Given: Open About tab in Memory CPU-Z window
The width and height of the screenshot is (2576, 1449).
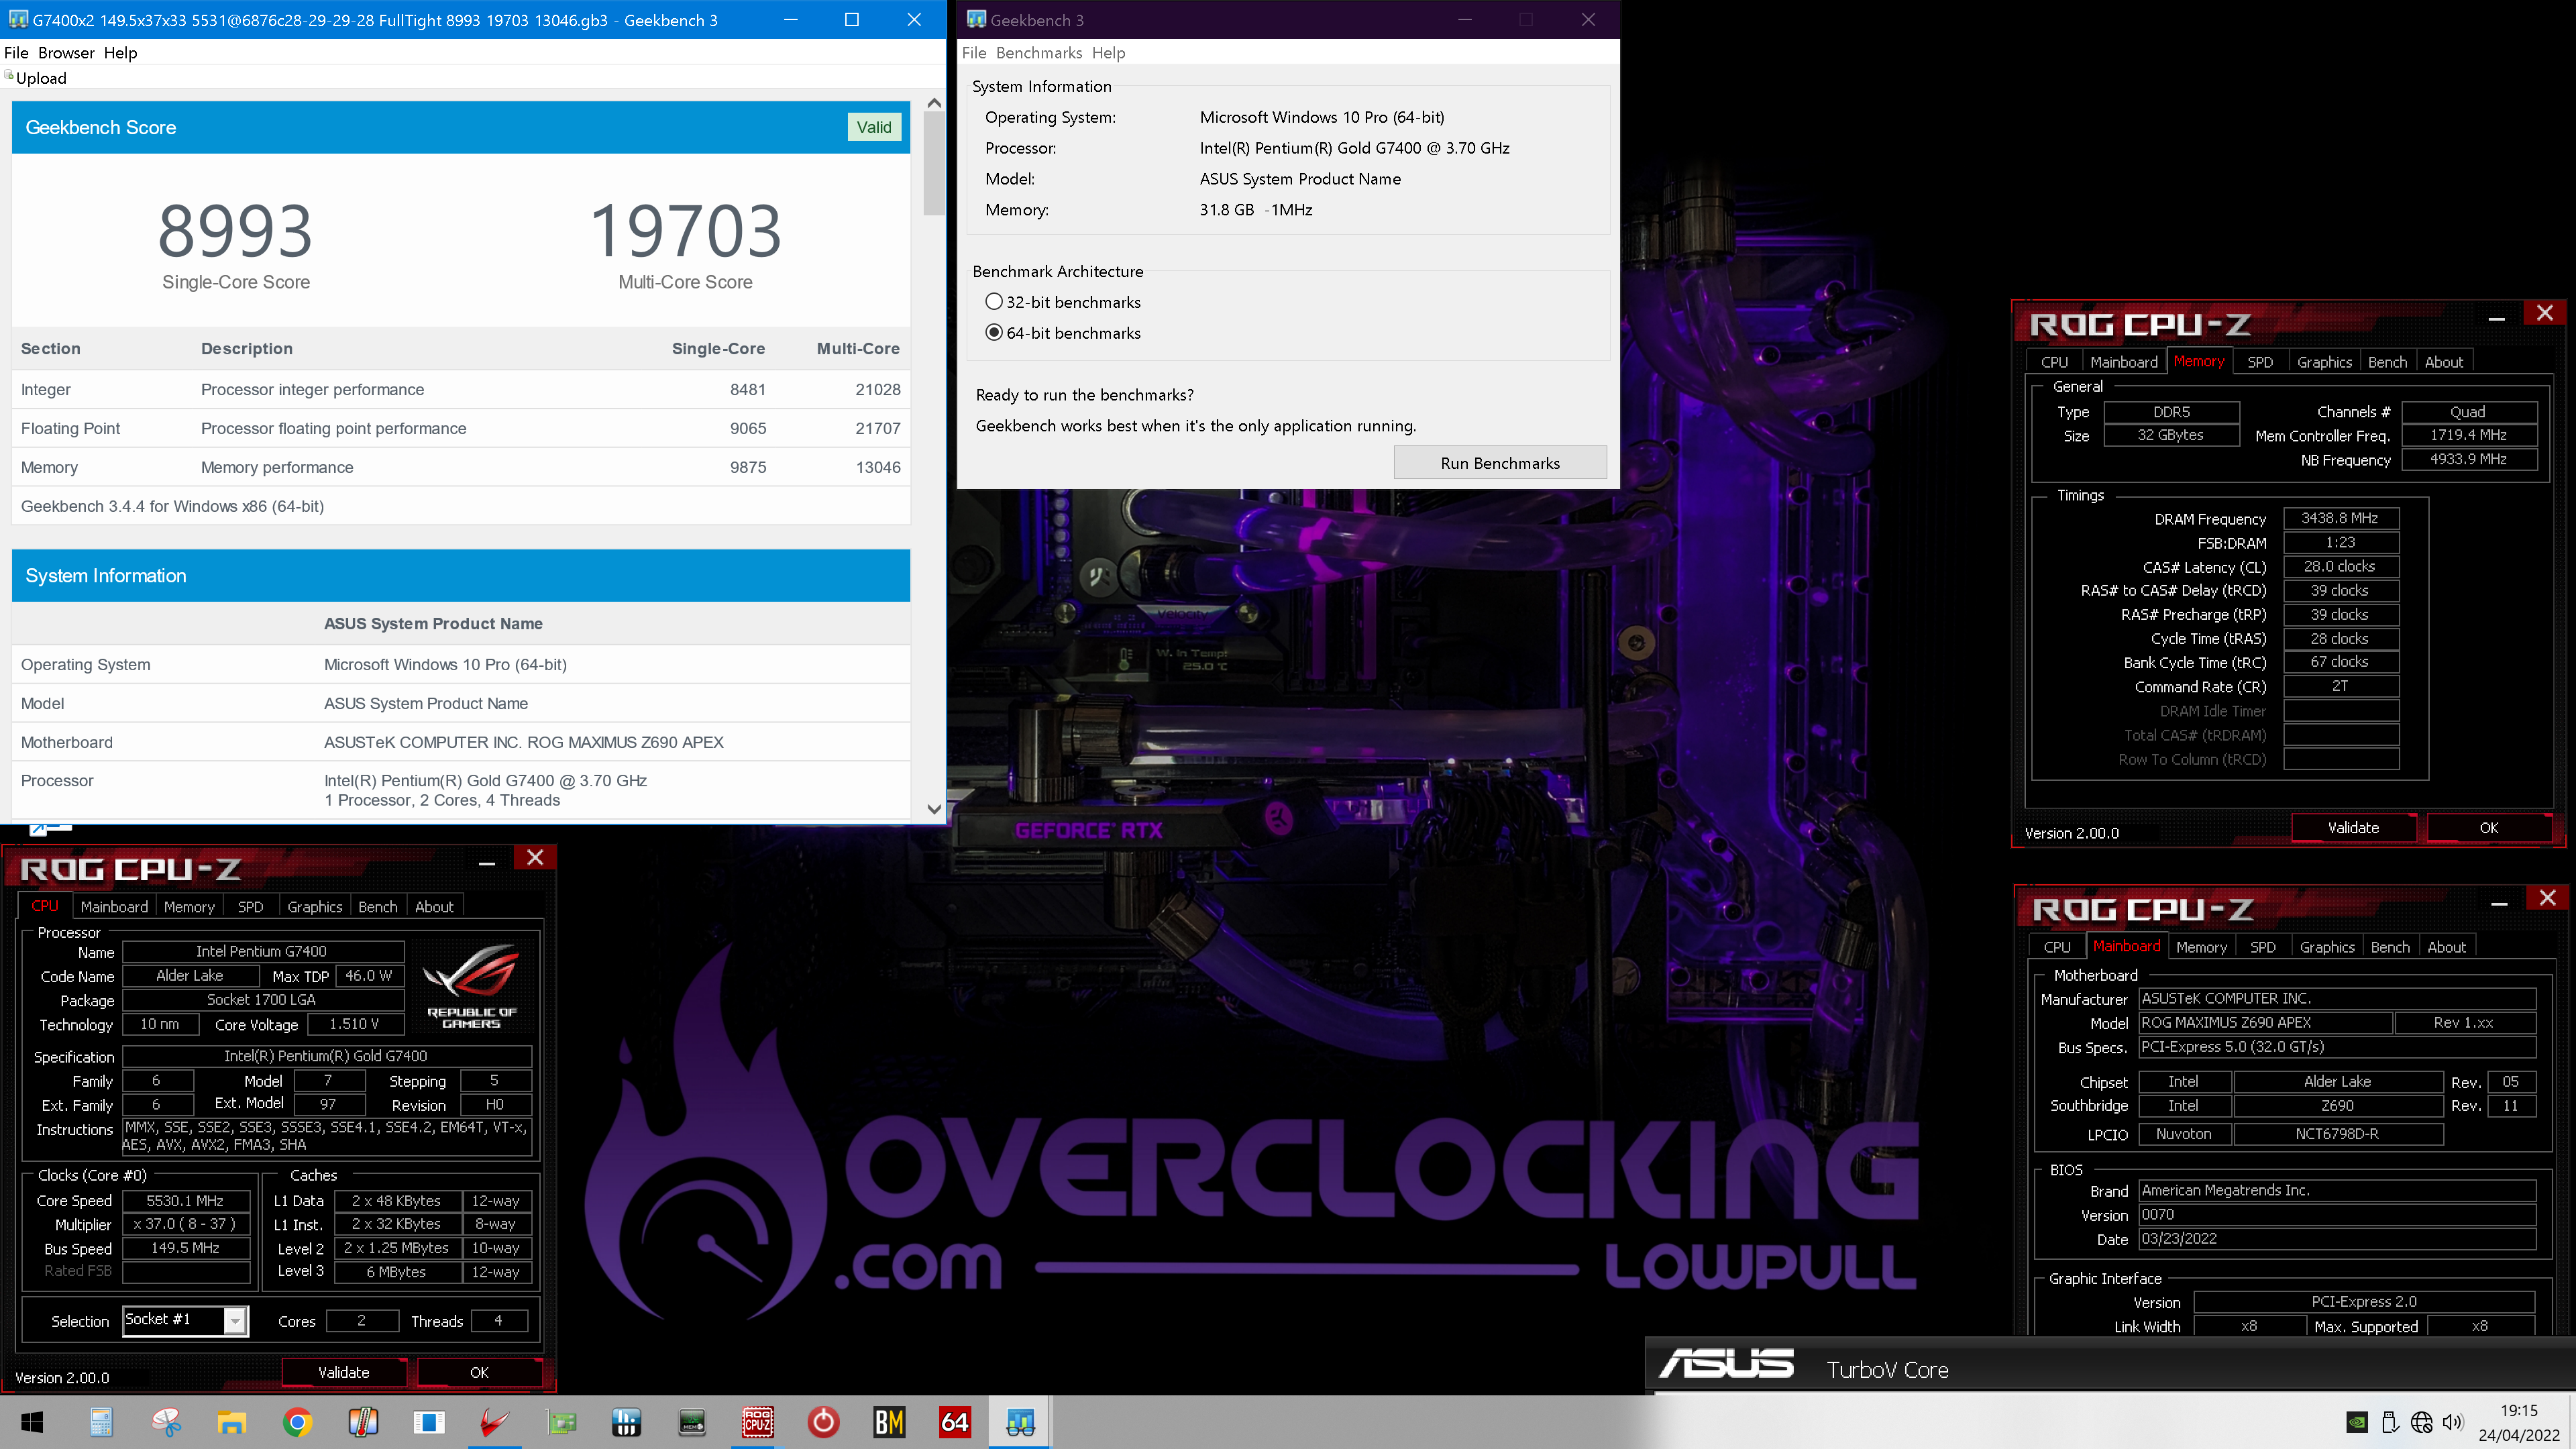Looking at the screenshot, I should pos(2444,362).
